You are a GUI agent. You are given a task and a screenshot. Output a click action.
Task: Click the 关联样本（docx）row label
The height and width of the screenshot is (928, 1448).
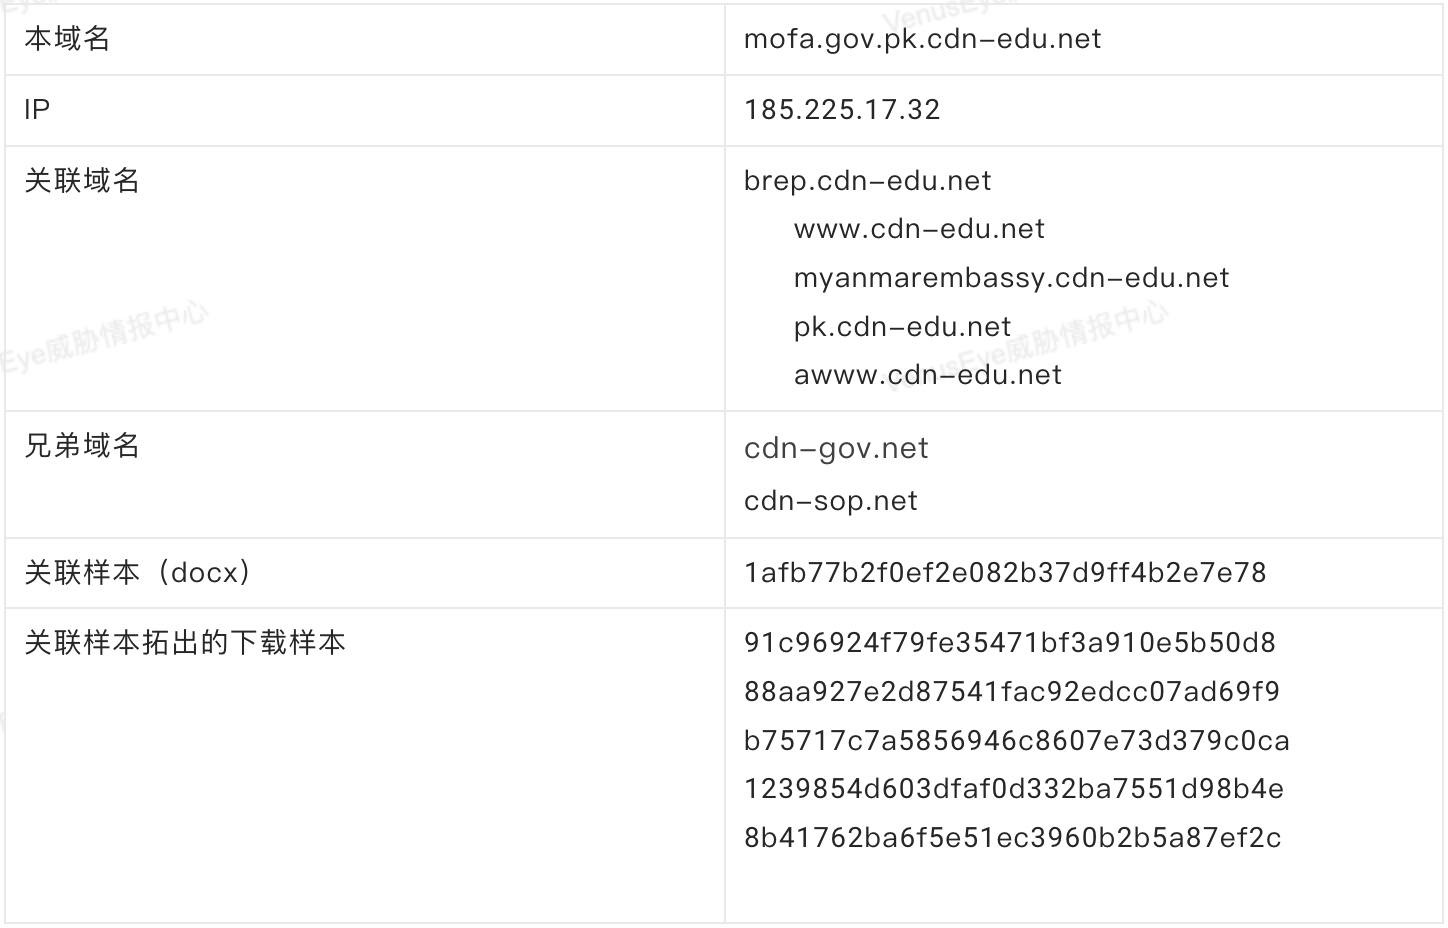138,573
